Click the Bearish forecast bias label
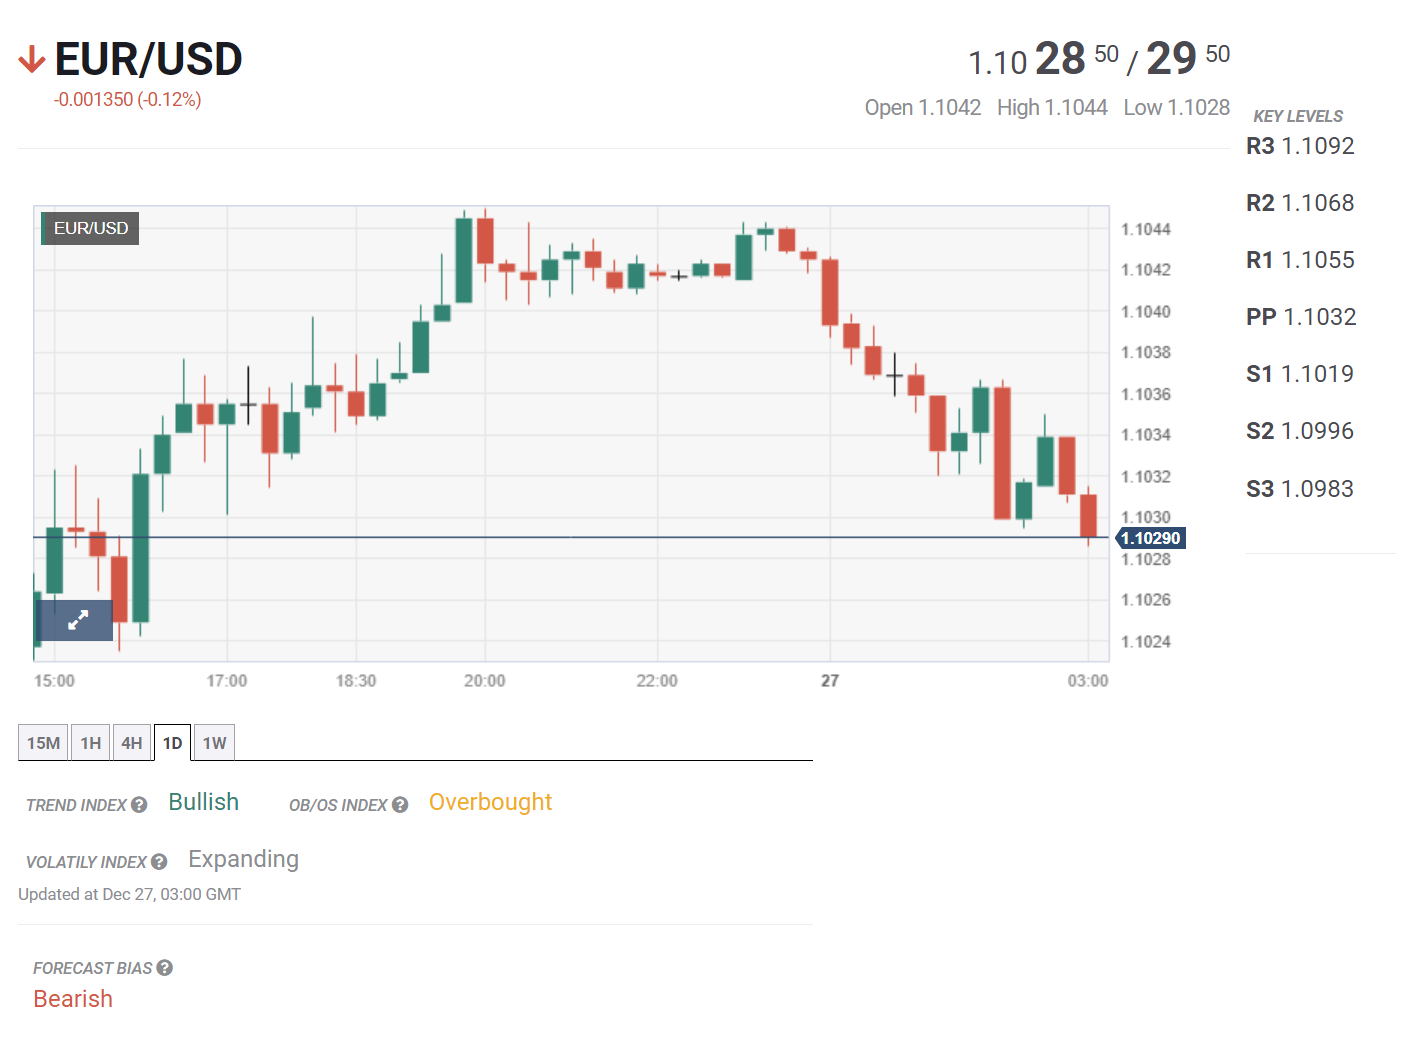The width and height of the screenshot is (1405, 1047). point(73,999)
